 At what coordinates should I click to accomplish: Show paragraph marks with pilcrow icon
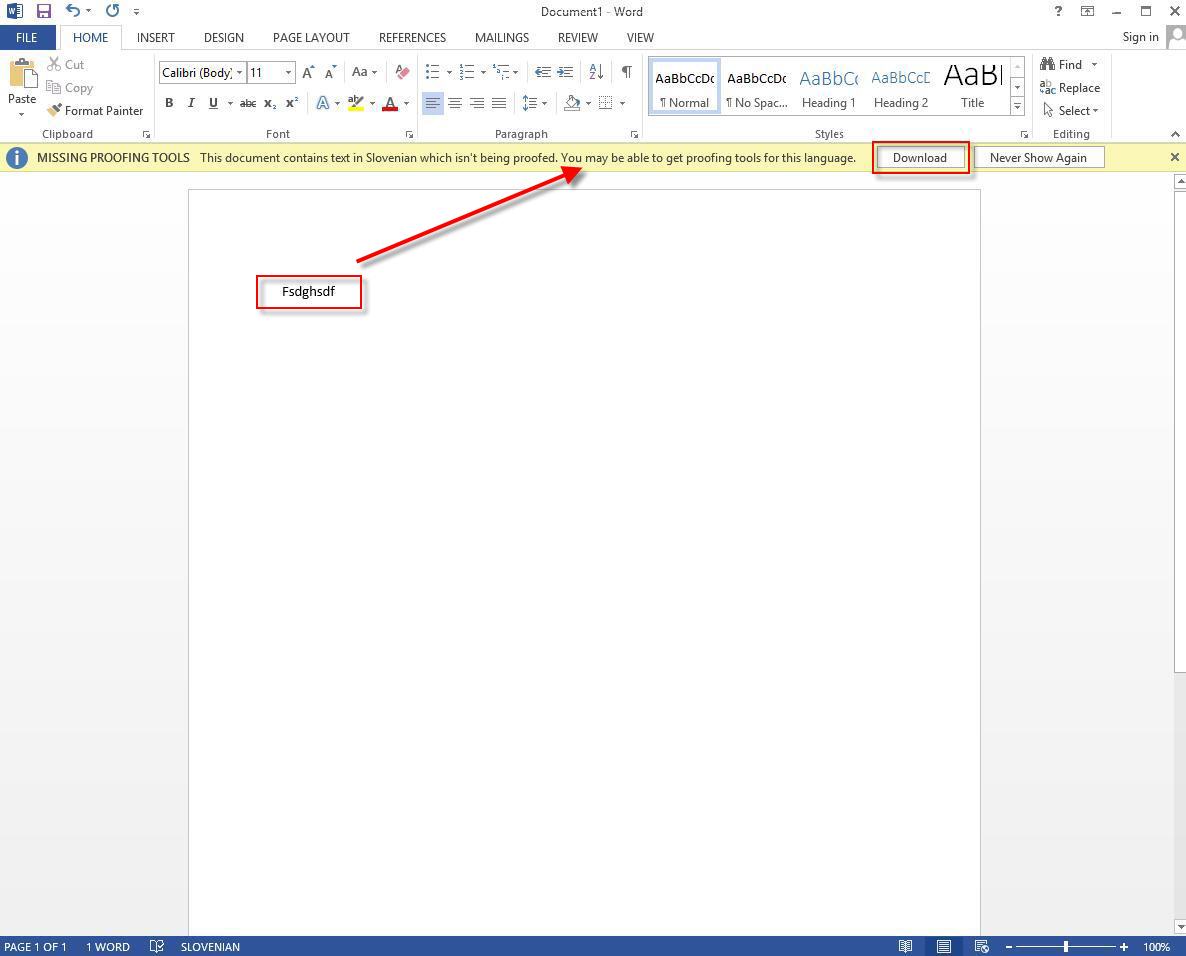coord(626,72)
